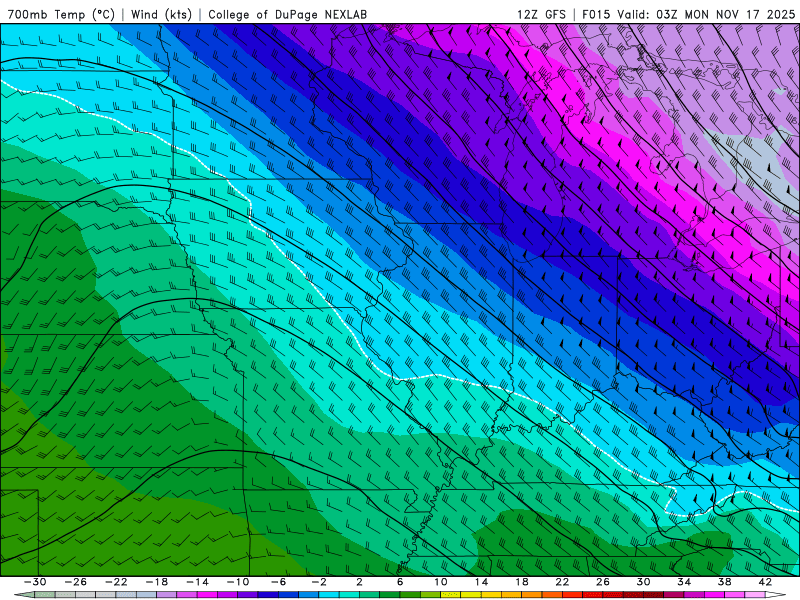This screenshot has height=600, width=800.
Task: Click the -6 legend label
Action: click(x=278, y=582)
